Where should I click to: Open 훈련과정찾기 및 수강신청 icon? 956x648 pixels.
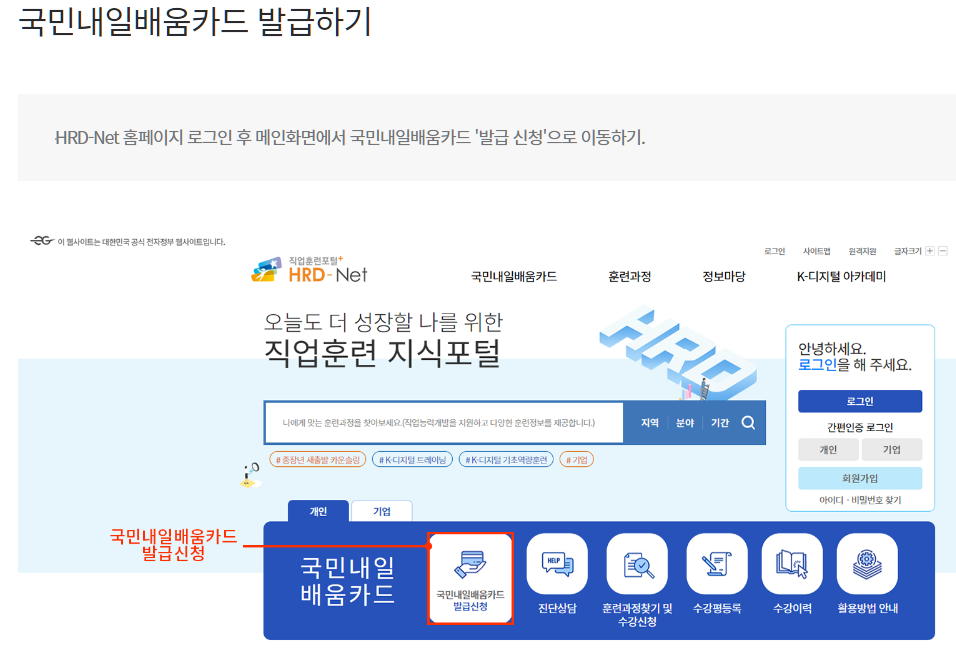point(637,564)
